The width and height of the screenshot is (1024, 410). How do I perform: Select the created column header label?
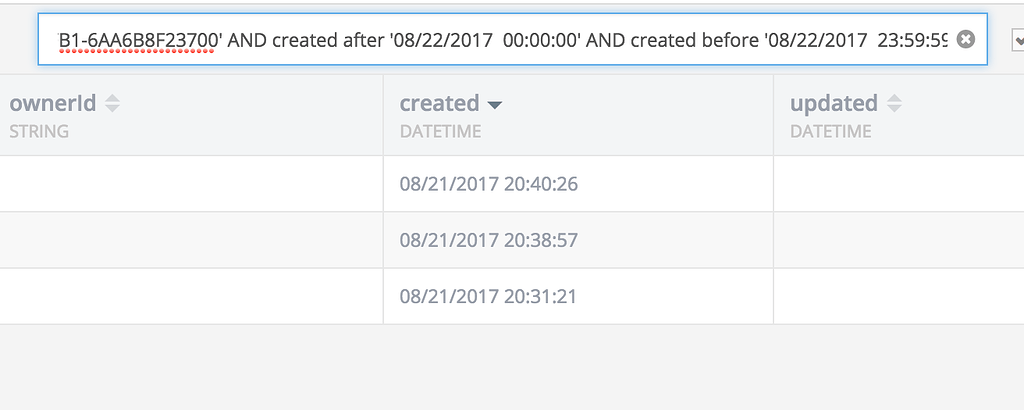click(x=440, y=103)
